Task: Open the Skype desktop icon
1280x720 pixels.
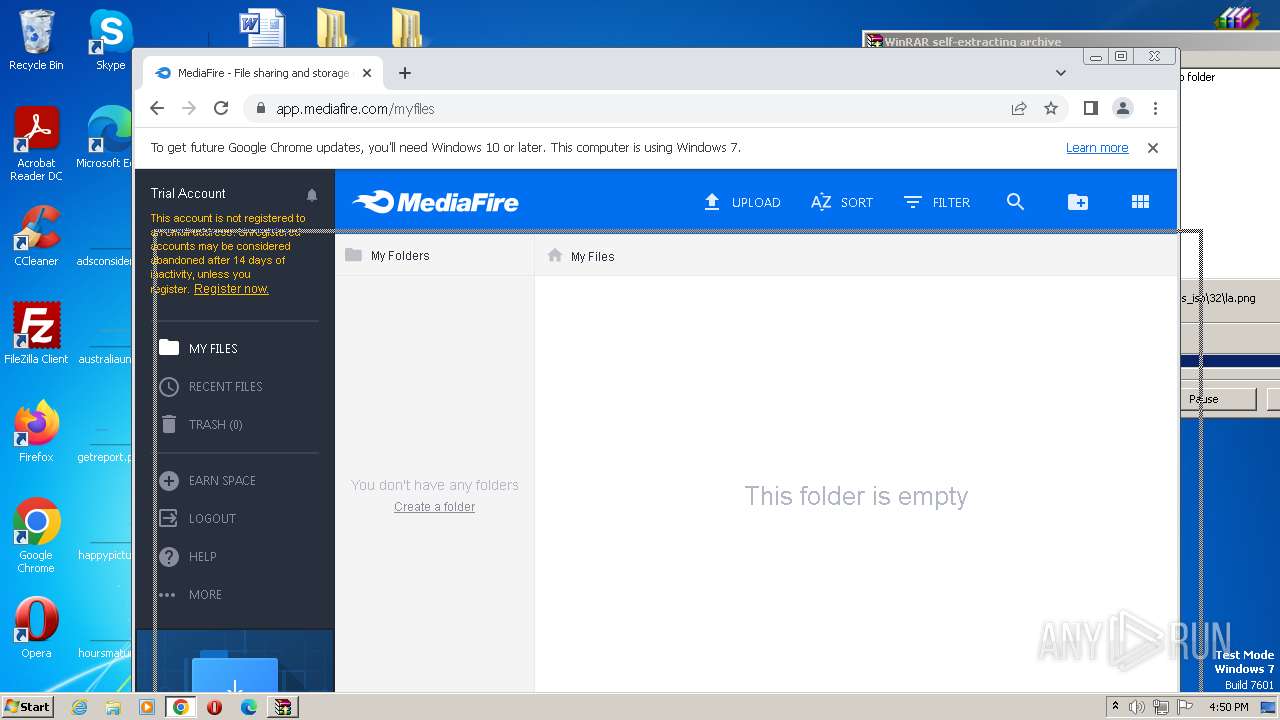Action: click(x=110, y=41)
